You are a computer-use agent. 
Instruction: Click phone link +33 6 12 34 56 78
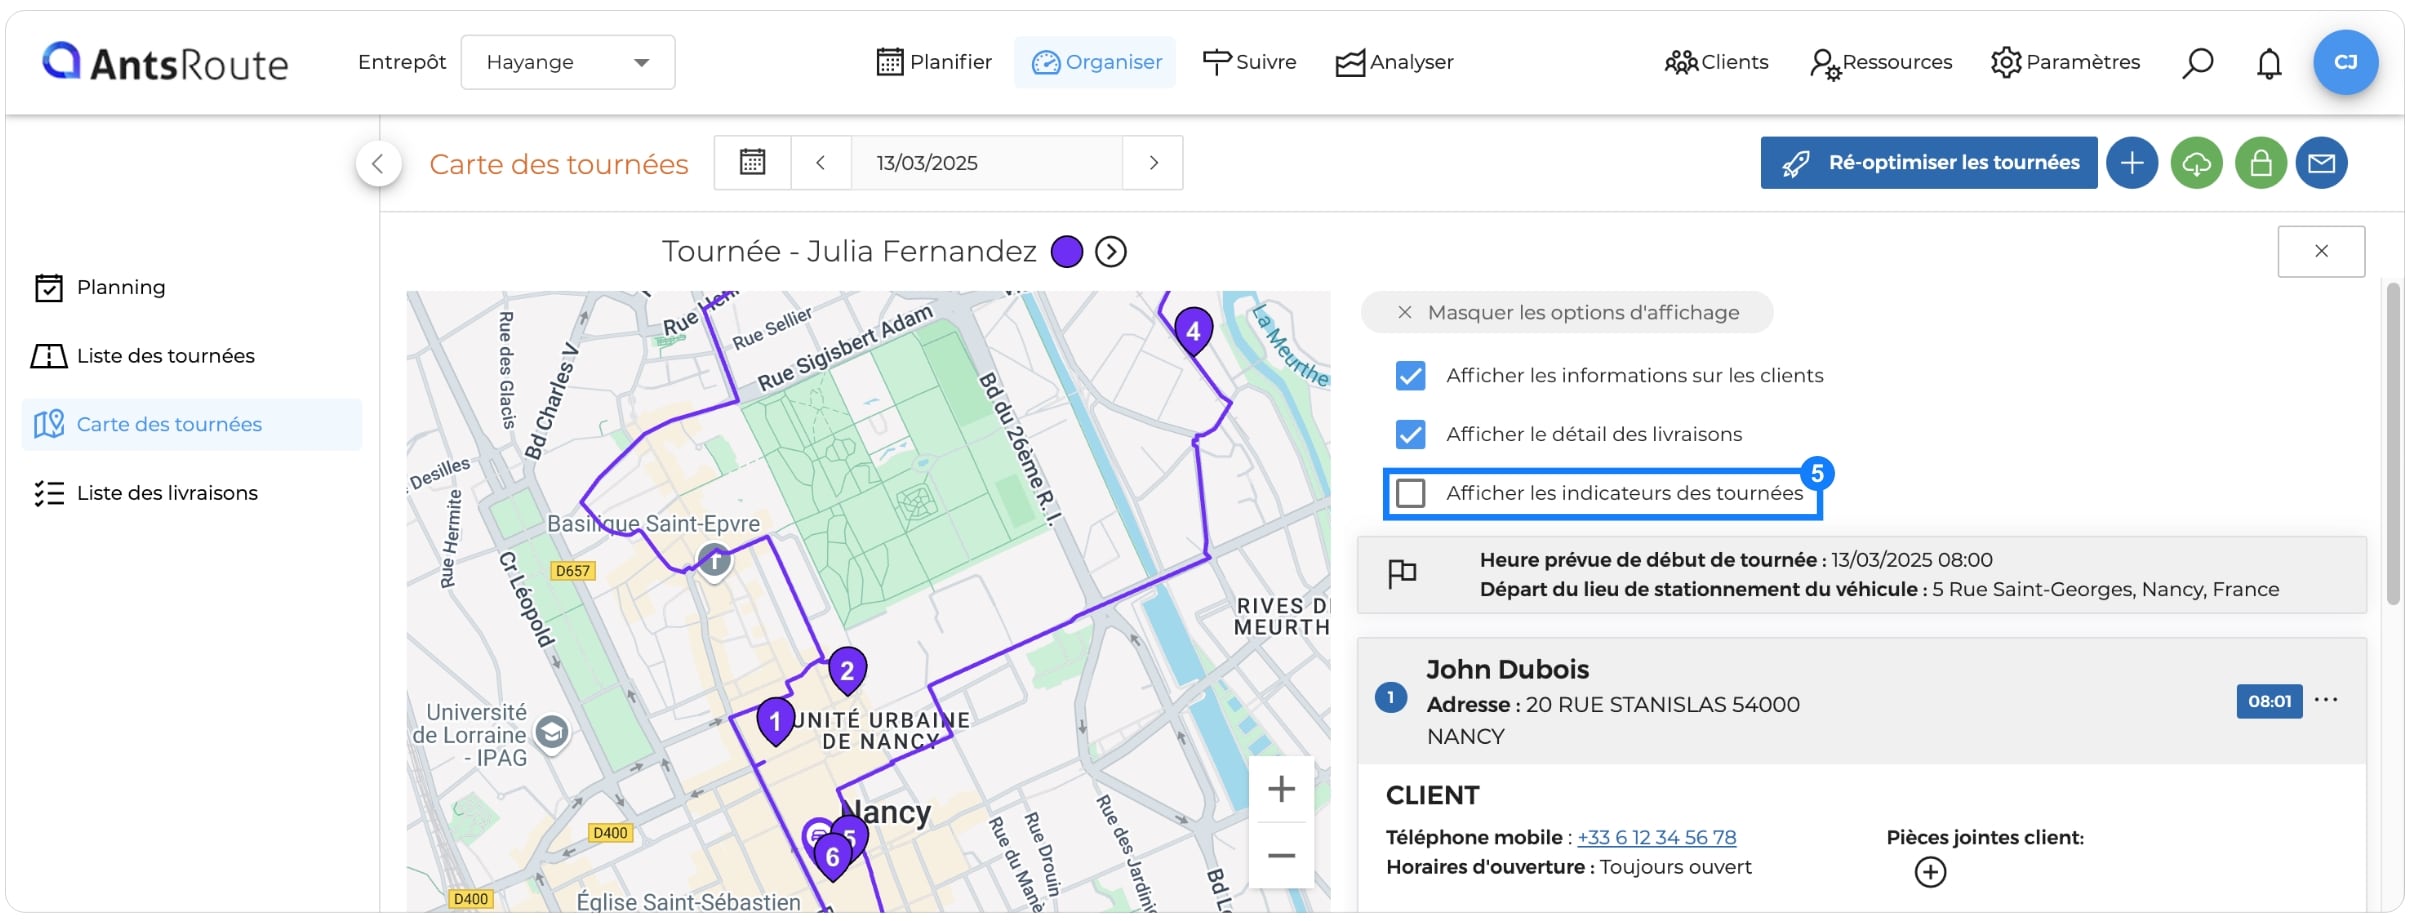1656,838
